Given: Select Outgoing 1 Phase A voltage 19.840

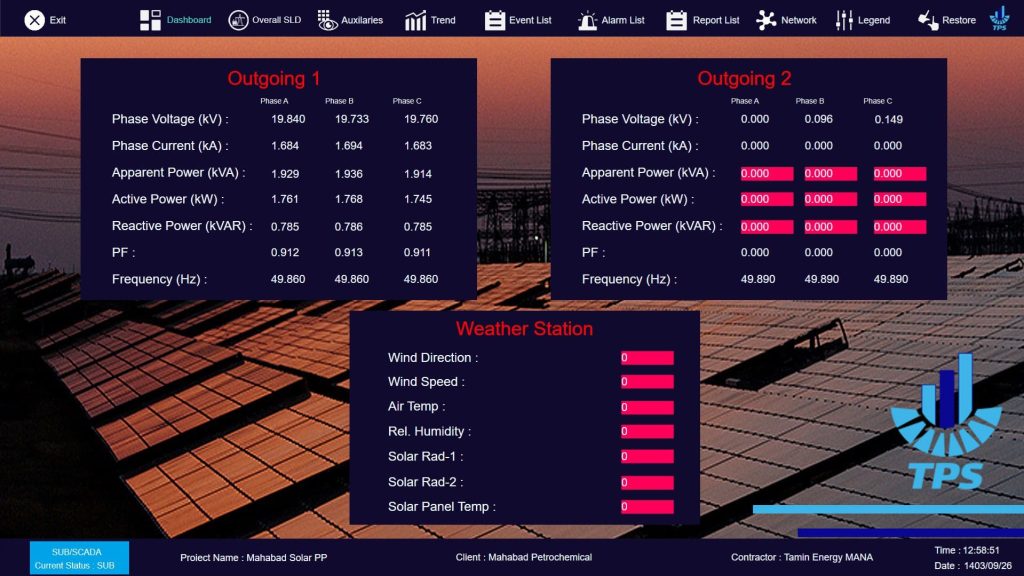Looking at the screenshot, I should click(x=288, y=119).
